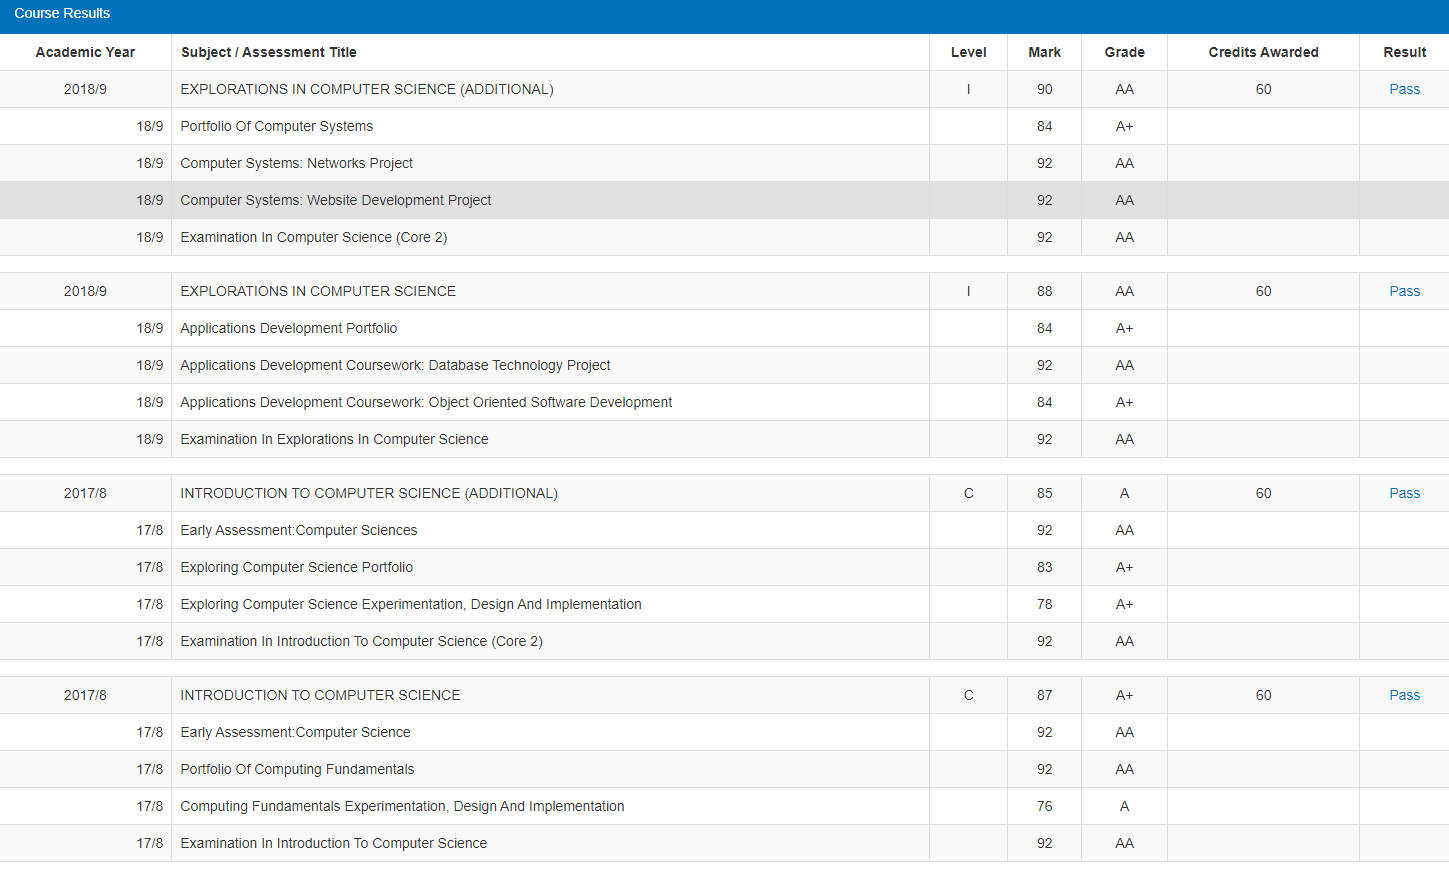The image size is (1449, 877).
Task: Click academic year 2018/9 of Explorations (Additional)
Action: coord(85,89)
